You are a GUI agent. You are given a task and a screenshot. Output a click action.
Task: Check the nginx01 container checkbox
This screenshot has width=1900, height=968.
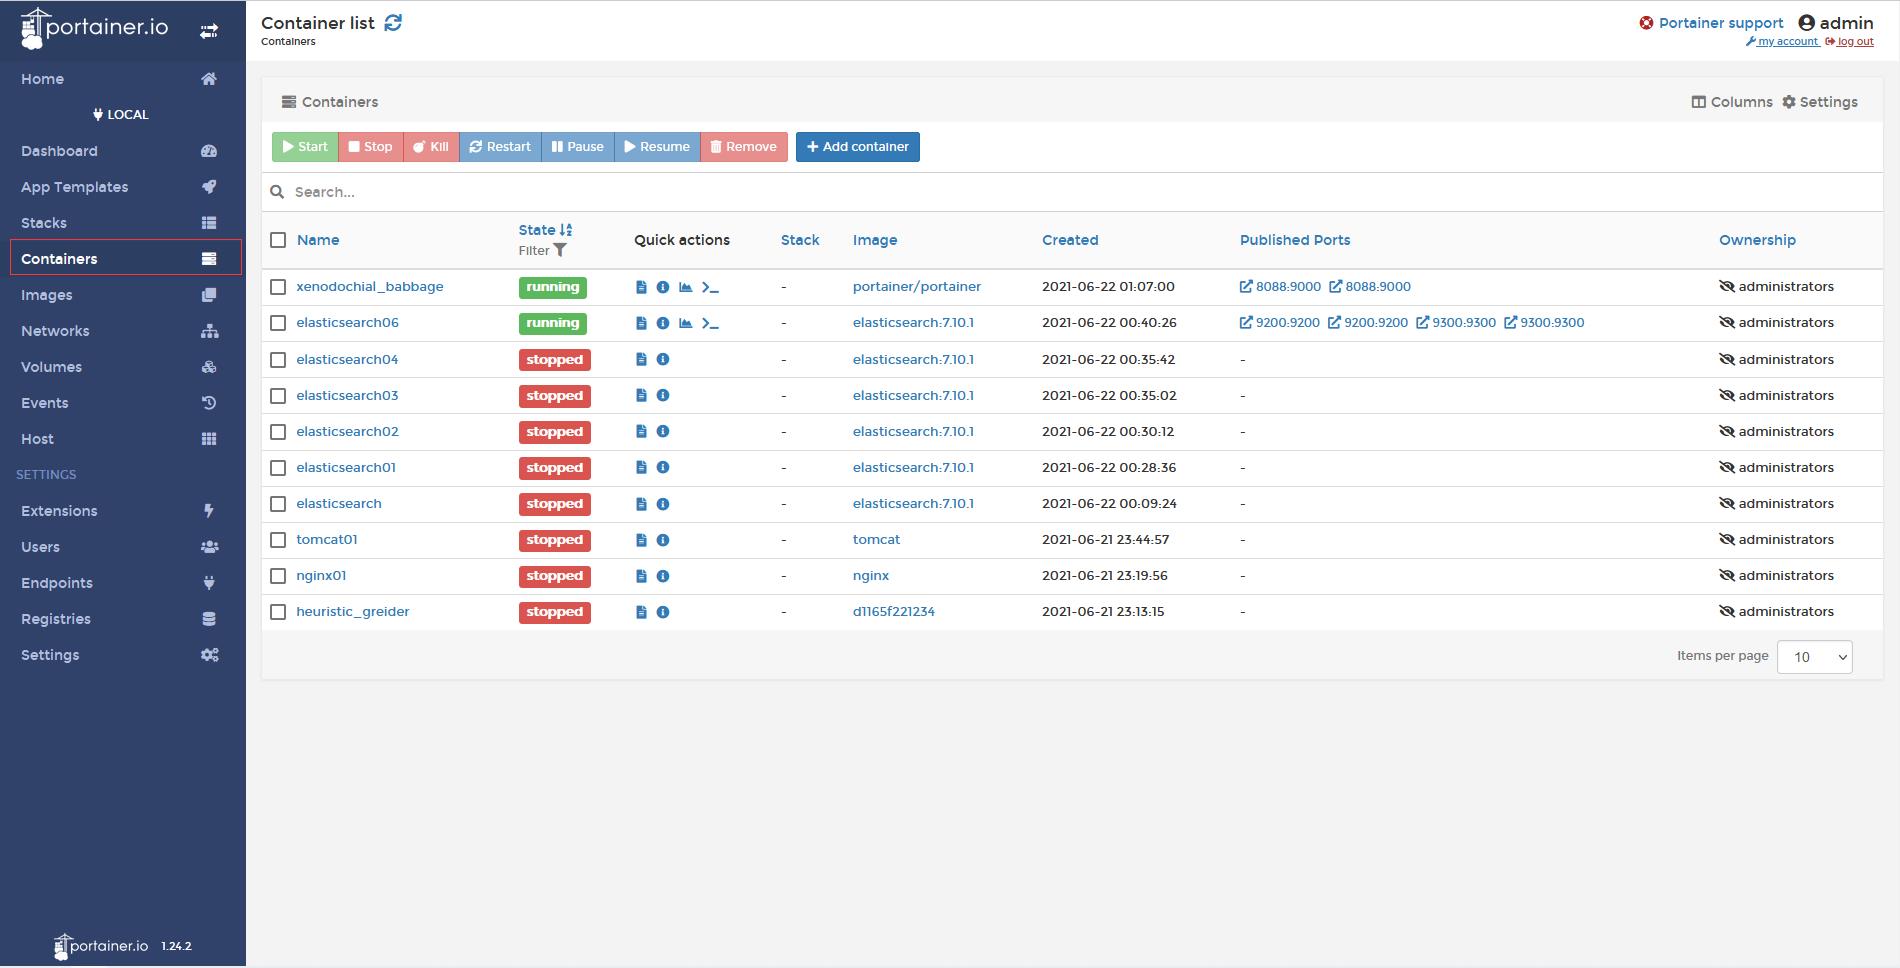[x=278, y=576]
